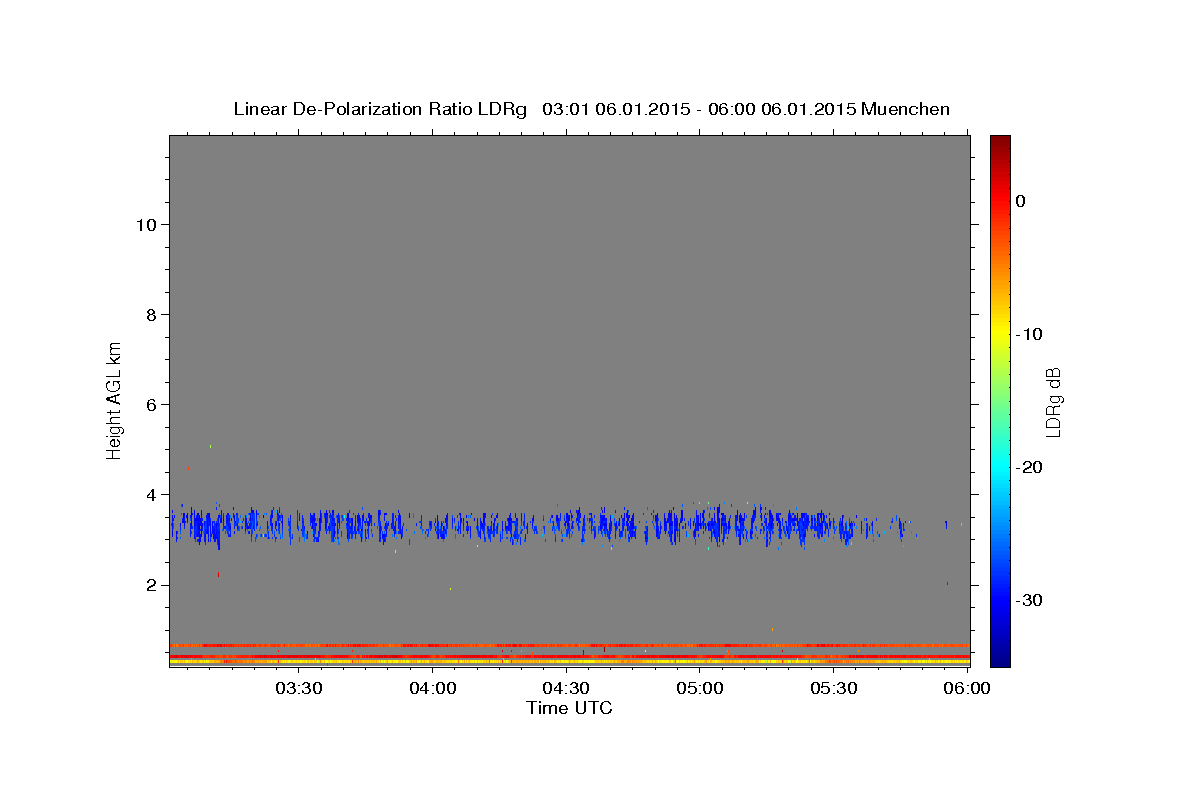Viewport: 1200px width, 800px height.
Task: Click the 06:00 time tick label
Action: [967, 689]
